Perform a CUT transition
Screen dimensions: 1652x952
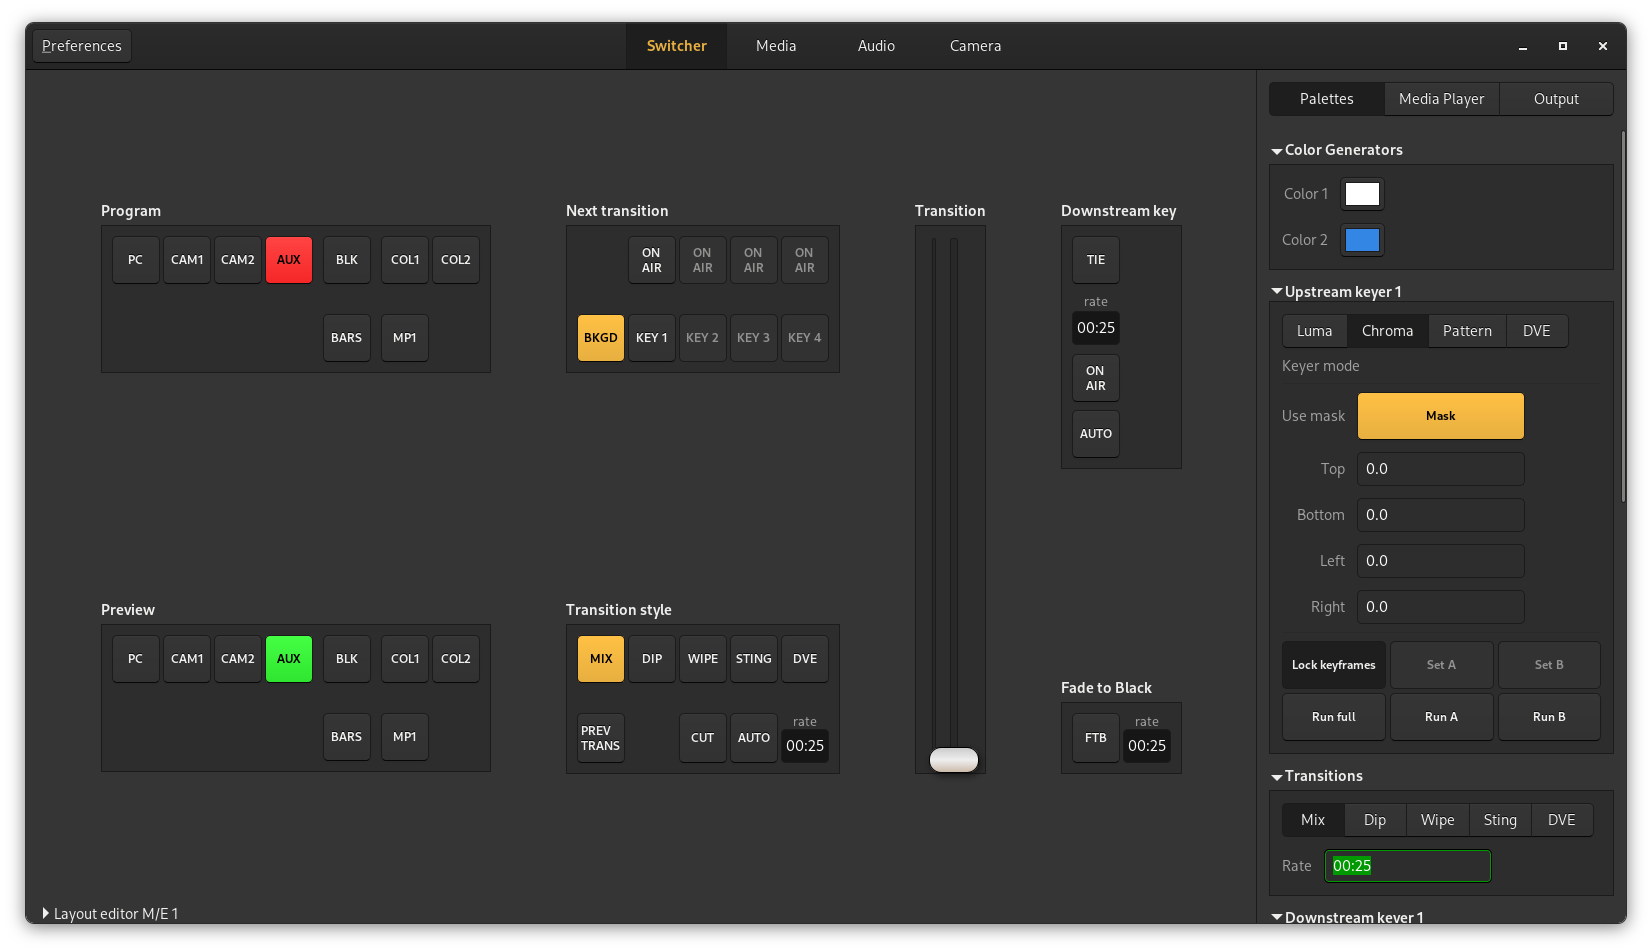pos(702,737)
